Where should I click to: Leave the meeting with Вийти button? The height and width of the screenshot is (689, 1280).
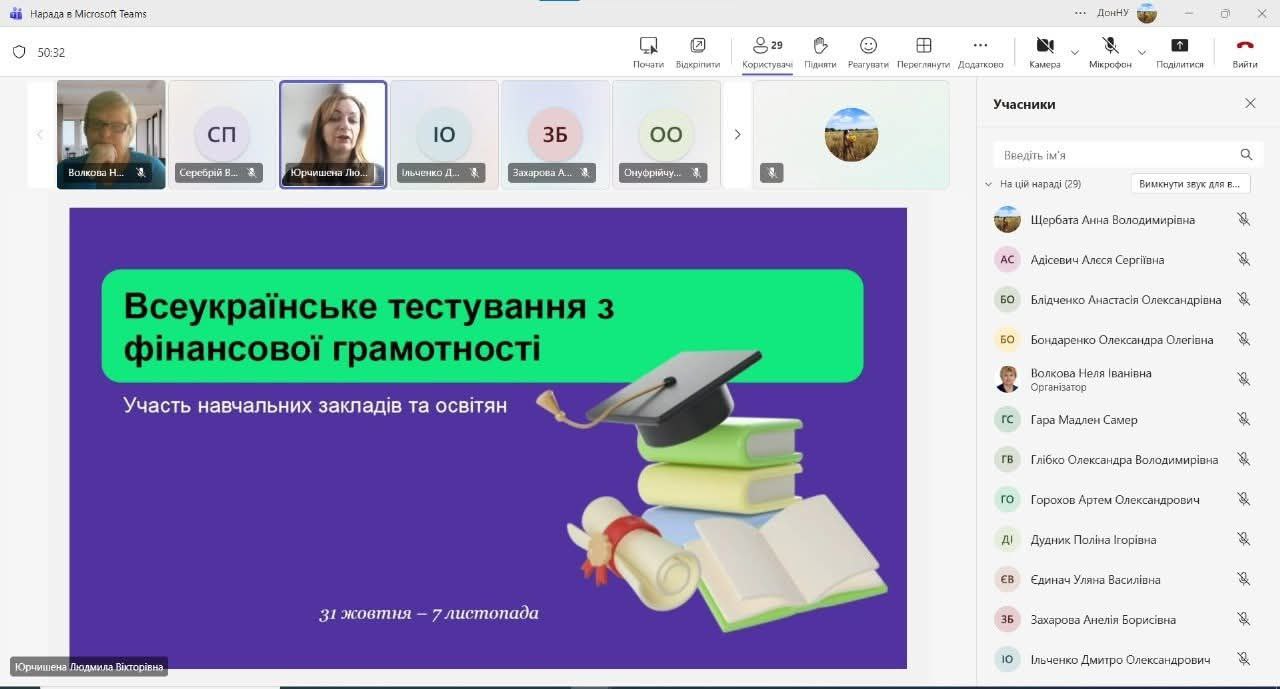tap(1245, 52)
